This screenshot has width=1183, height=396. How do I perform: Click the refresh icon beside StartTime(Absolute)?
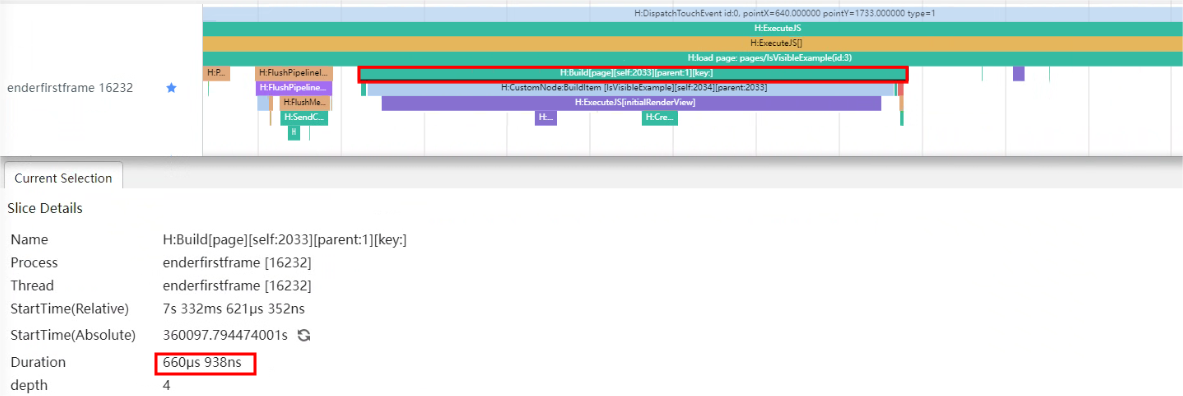point(304,335)
